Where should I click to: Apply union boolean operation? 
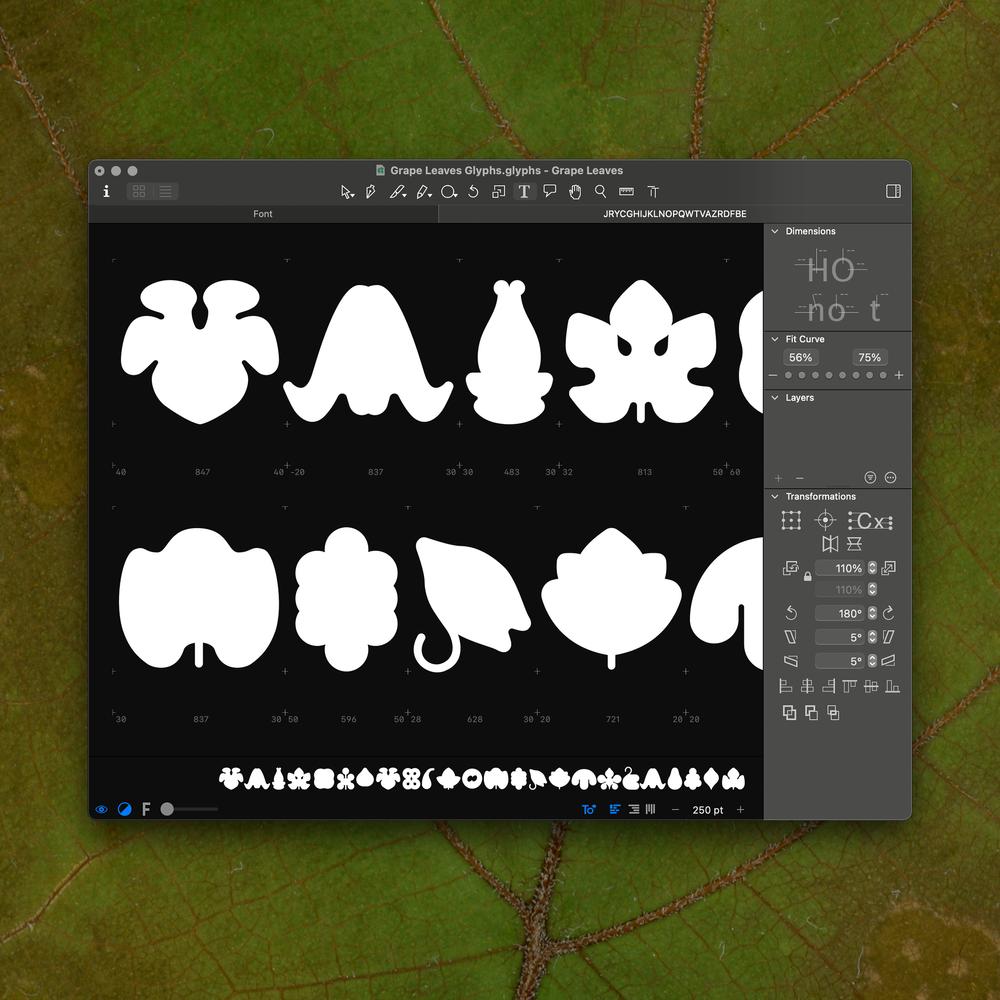coord(790,713)
